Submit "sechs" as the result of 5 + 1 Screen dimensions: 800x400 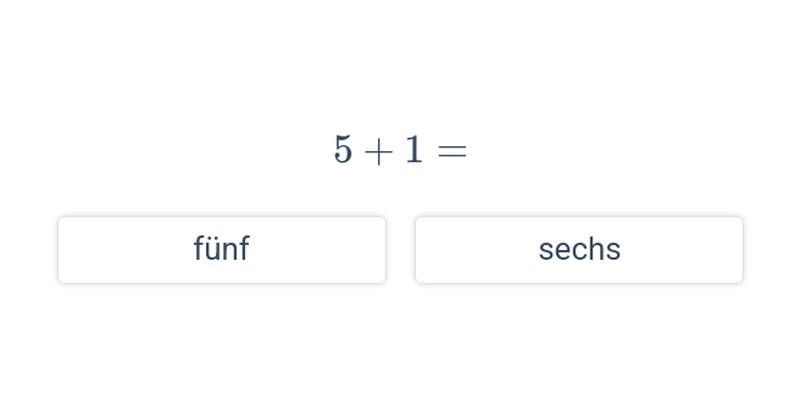pos(579,250)
